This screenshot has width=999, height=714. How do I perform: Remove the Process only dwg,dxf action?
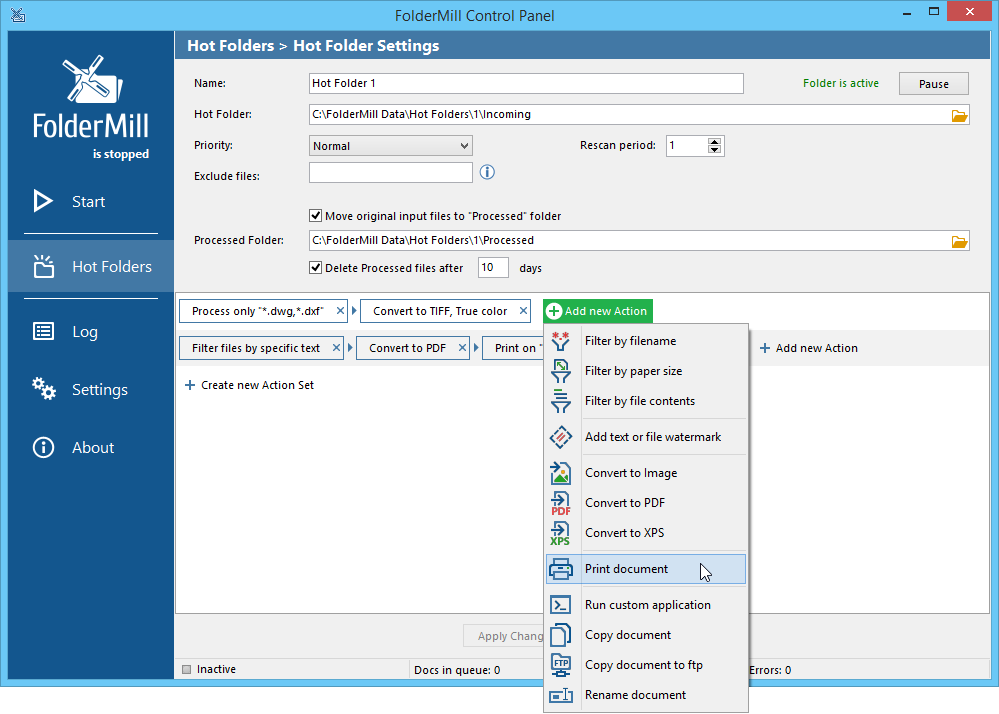pos(340,311)
